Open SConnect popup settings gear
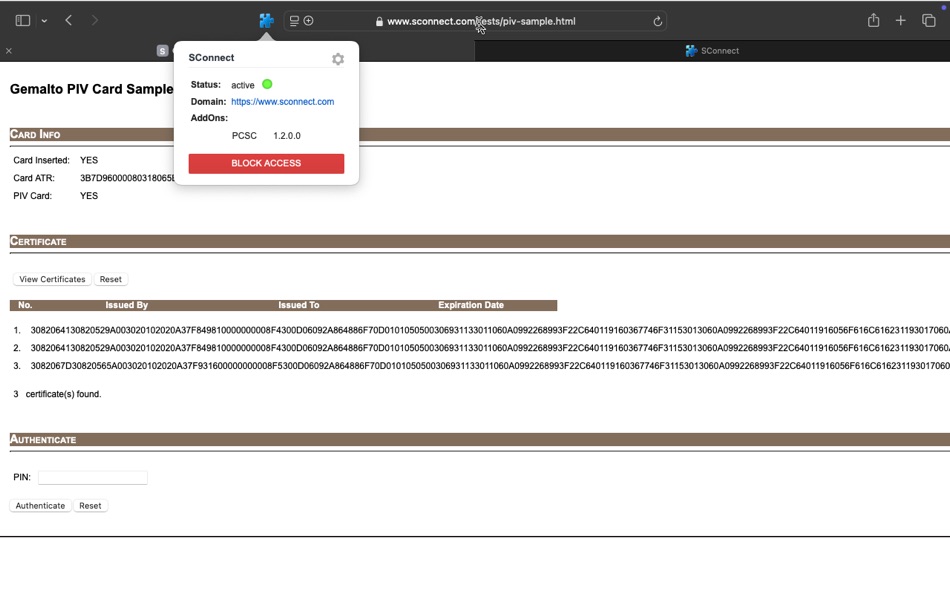 click(338, 59)
